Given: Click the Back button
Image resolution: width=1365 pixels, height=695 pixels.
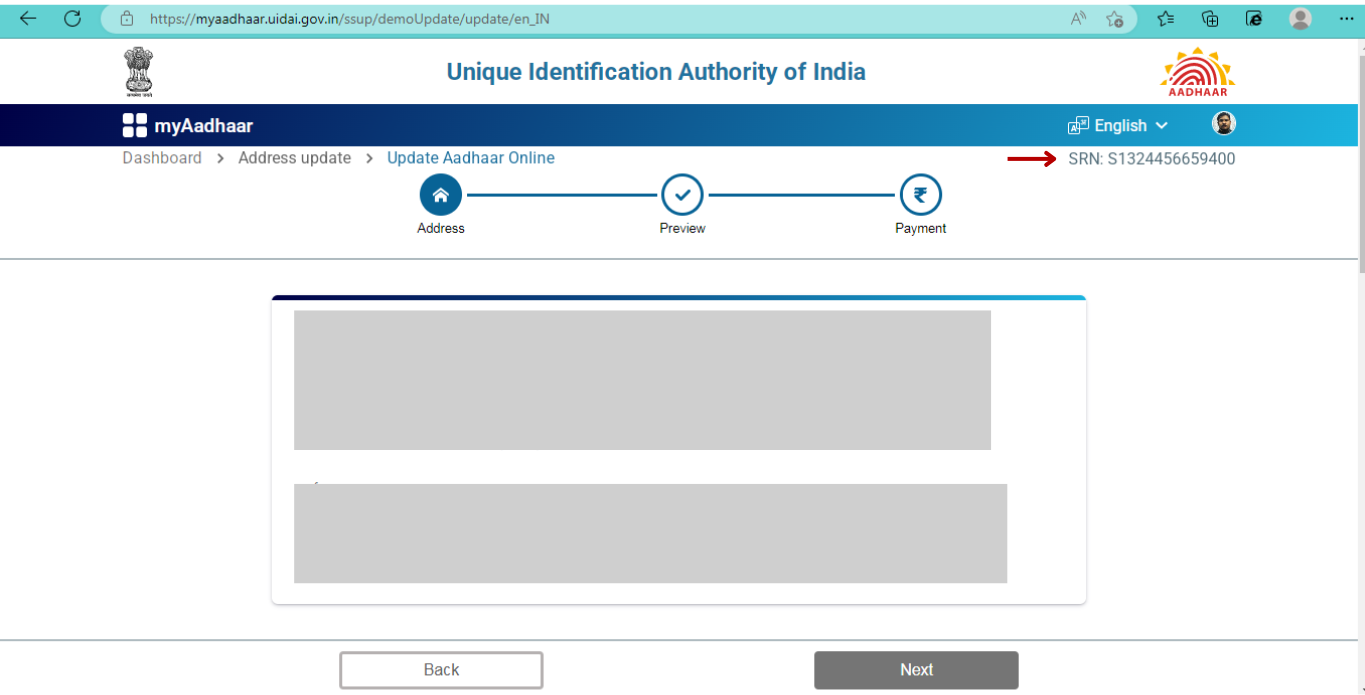Looking at the screenshot, I should tap(440, 669).
